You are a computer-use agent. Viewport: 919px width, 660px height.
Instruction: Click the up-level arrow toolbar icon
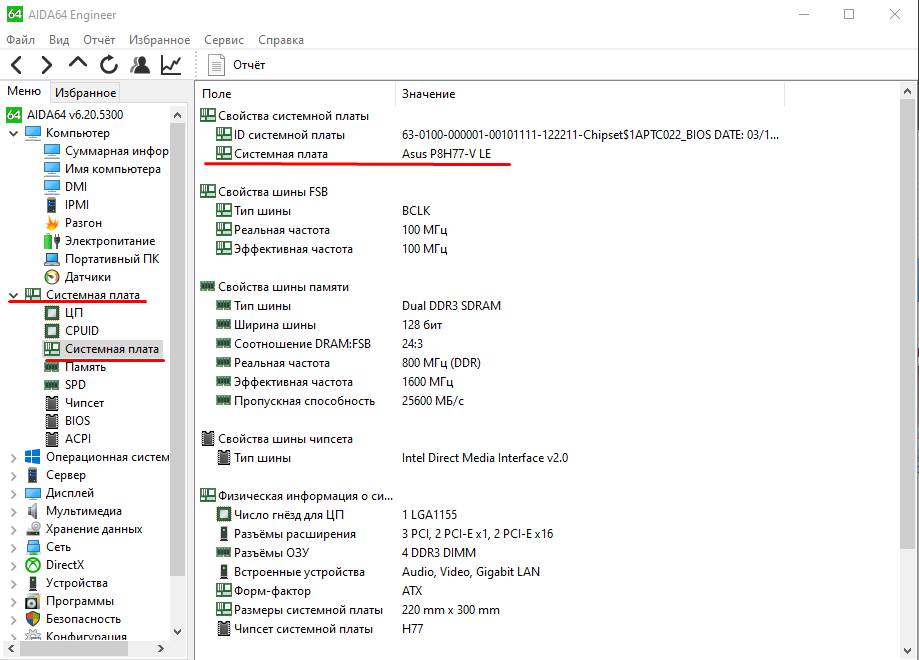[x=77, y=63]
